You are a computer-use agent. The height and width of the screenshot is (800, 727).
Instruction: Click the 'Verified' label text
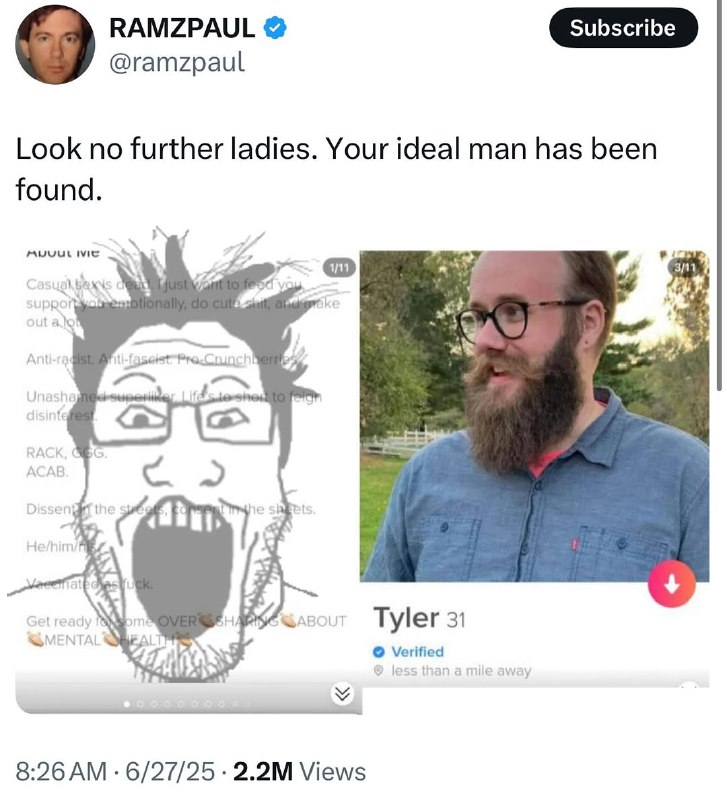tap(417, 652)
